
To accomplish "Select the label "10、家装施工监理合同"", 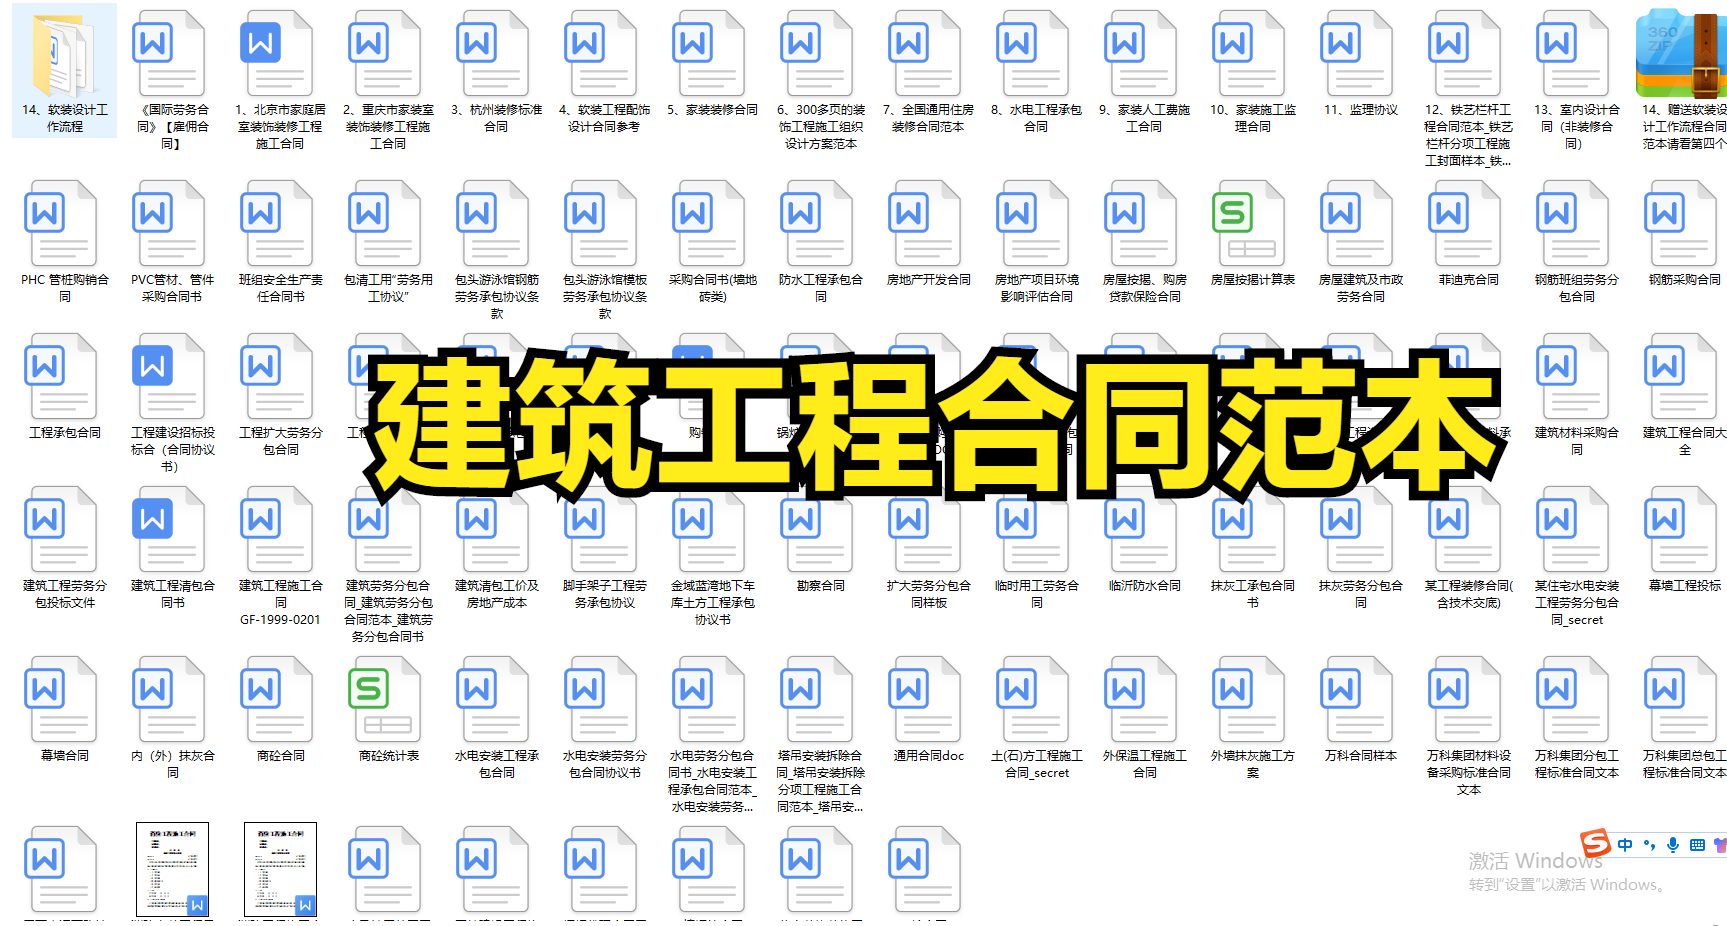I will tap(1253, 118).
